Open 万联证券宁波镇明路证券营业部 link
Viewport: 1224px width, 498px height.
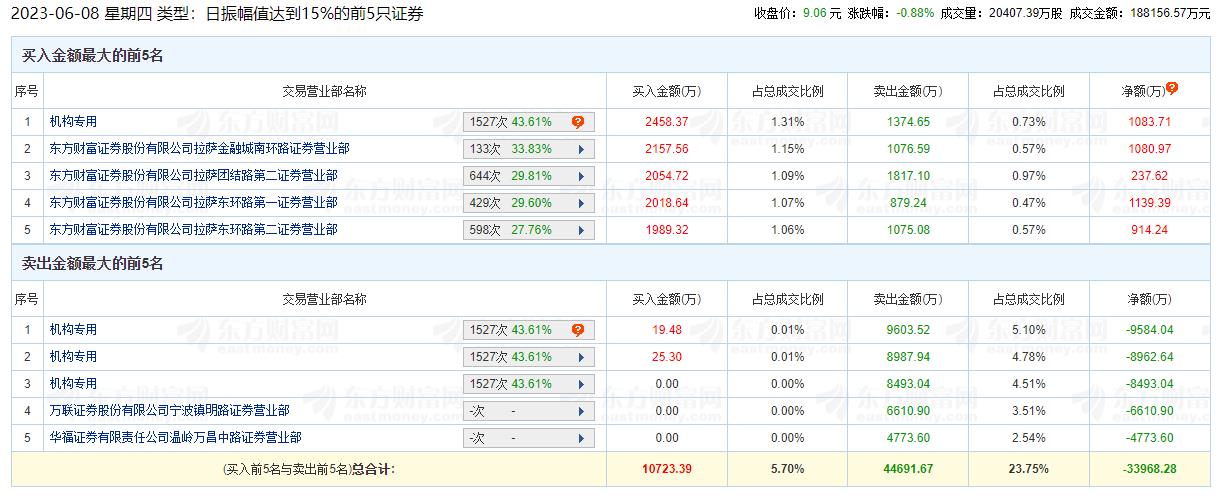point(170,411)
